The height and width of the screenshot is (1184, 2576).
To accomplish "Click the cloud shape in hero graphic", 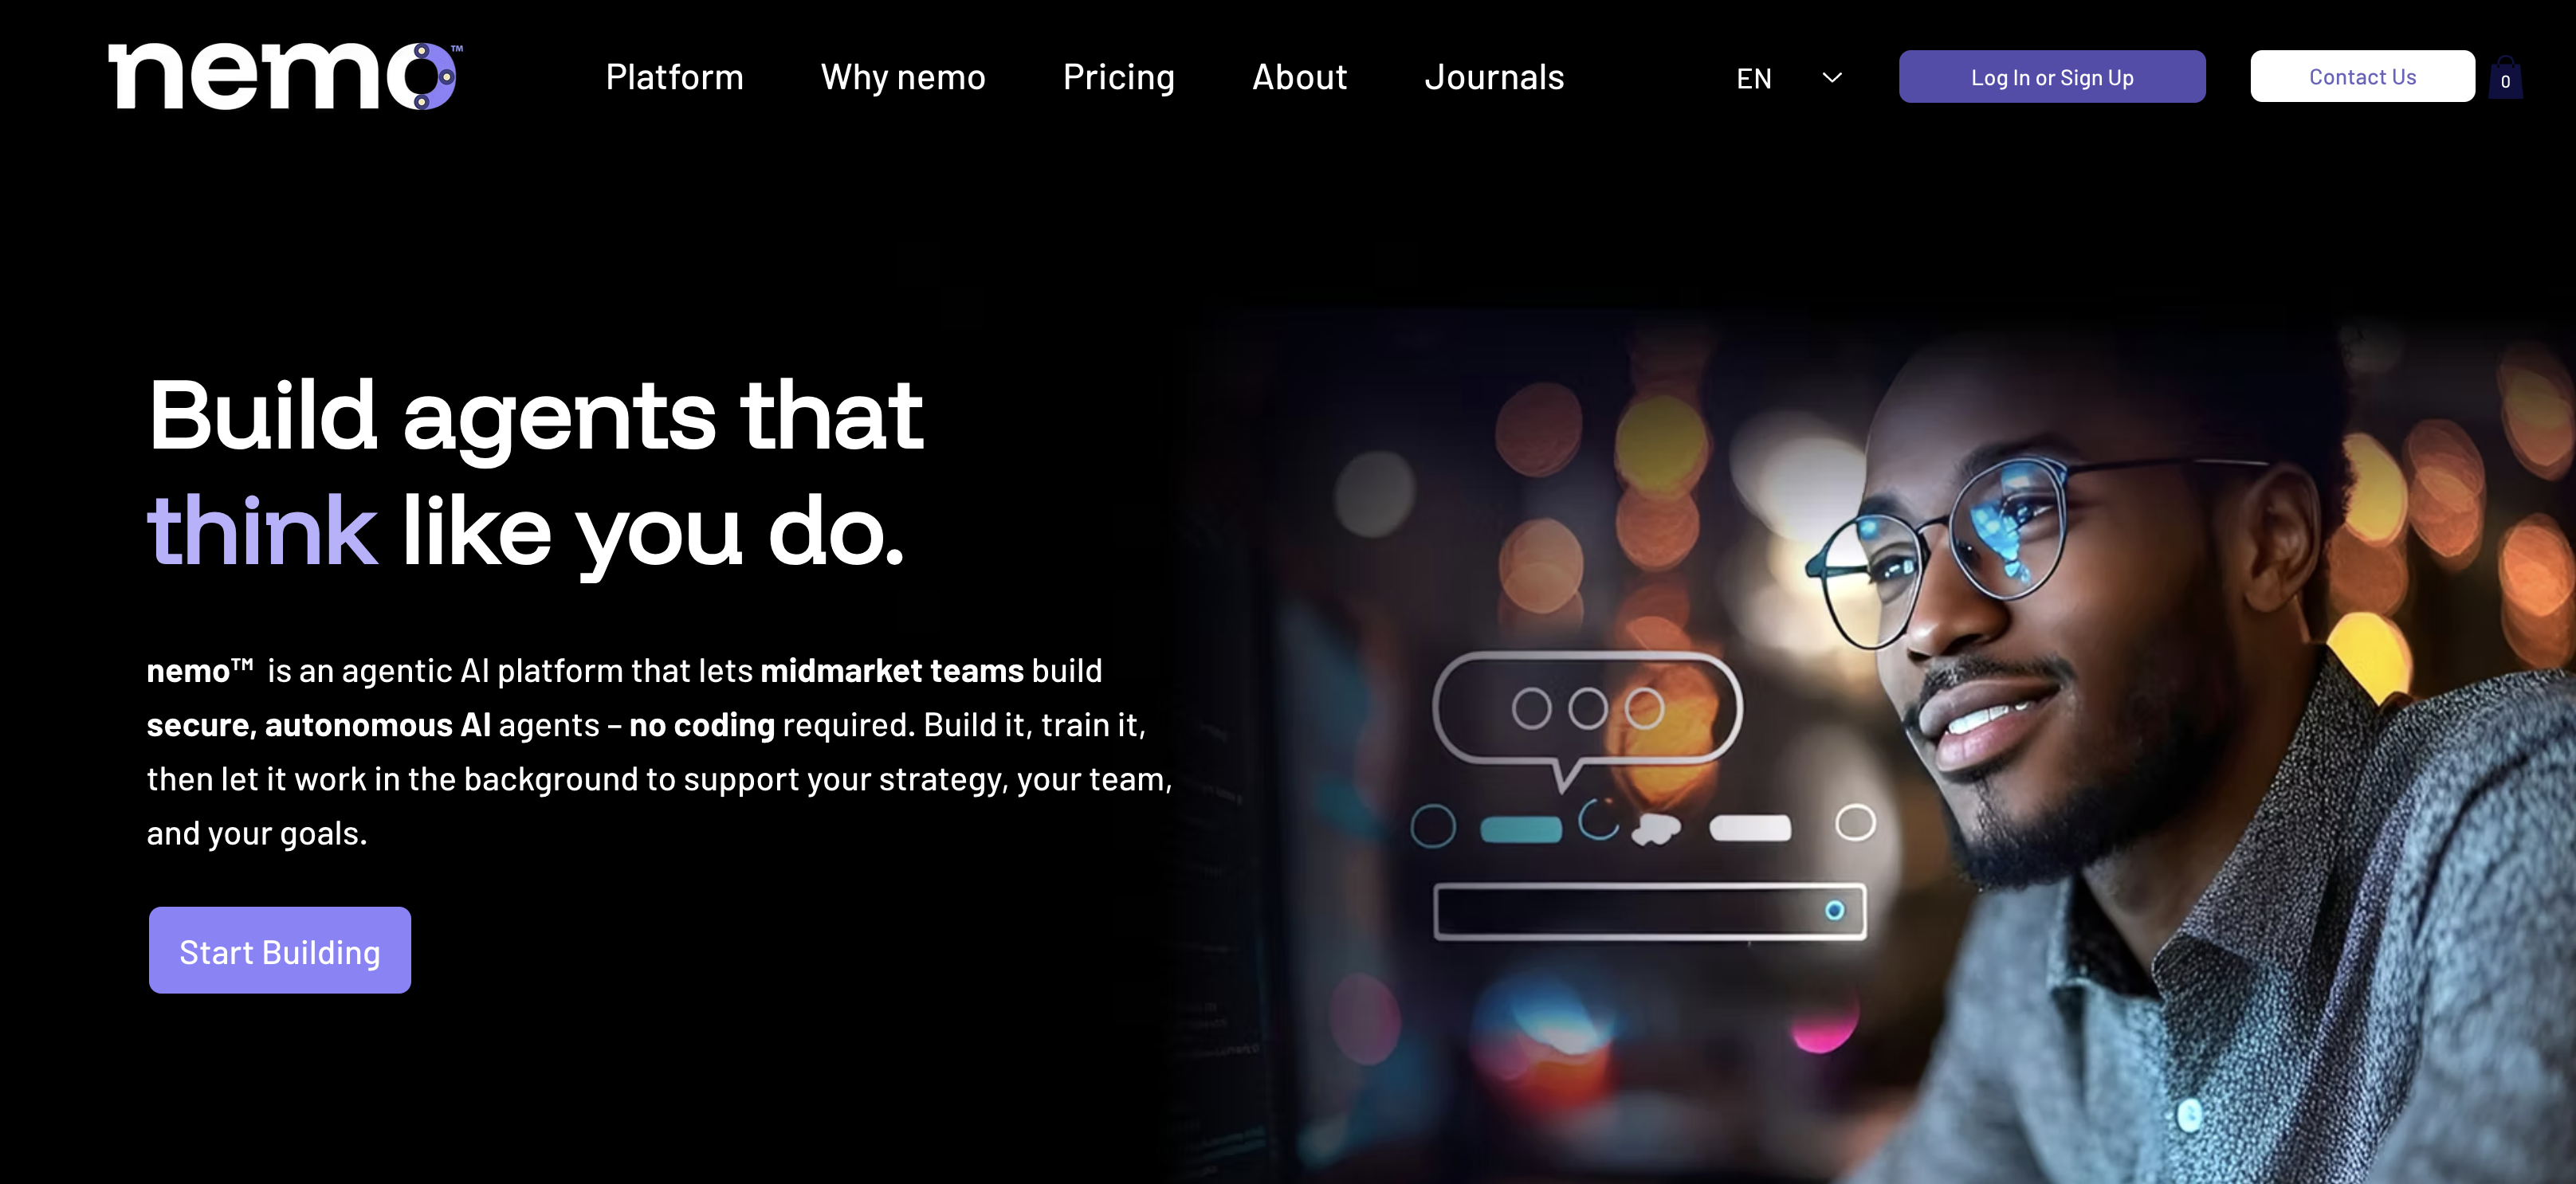I will click(x=1656, y=829).
